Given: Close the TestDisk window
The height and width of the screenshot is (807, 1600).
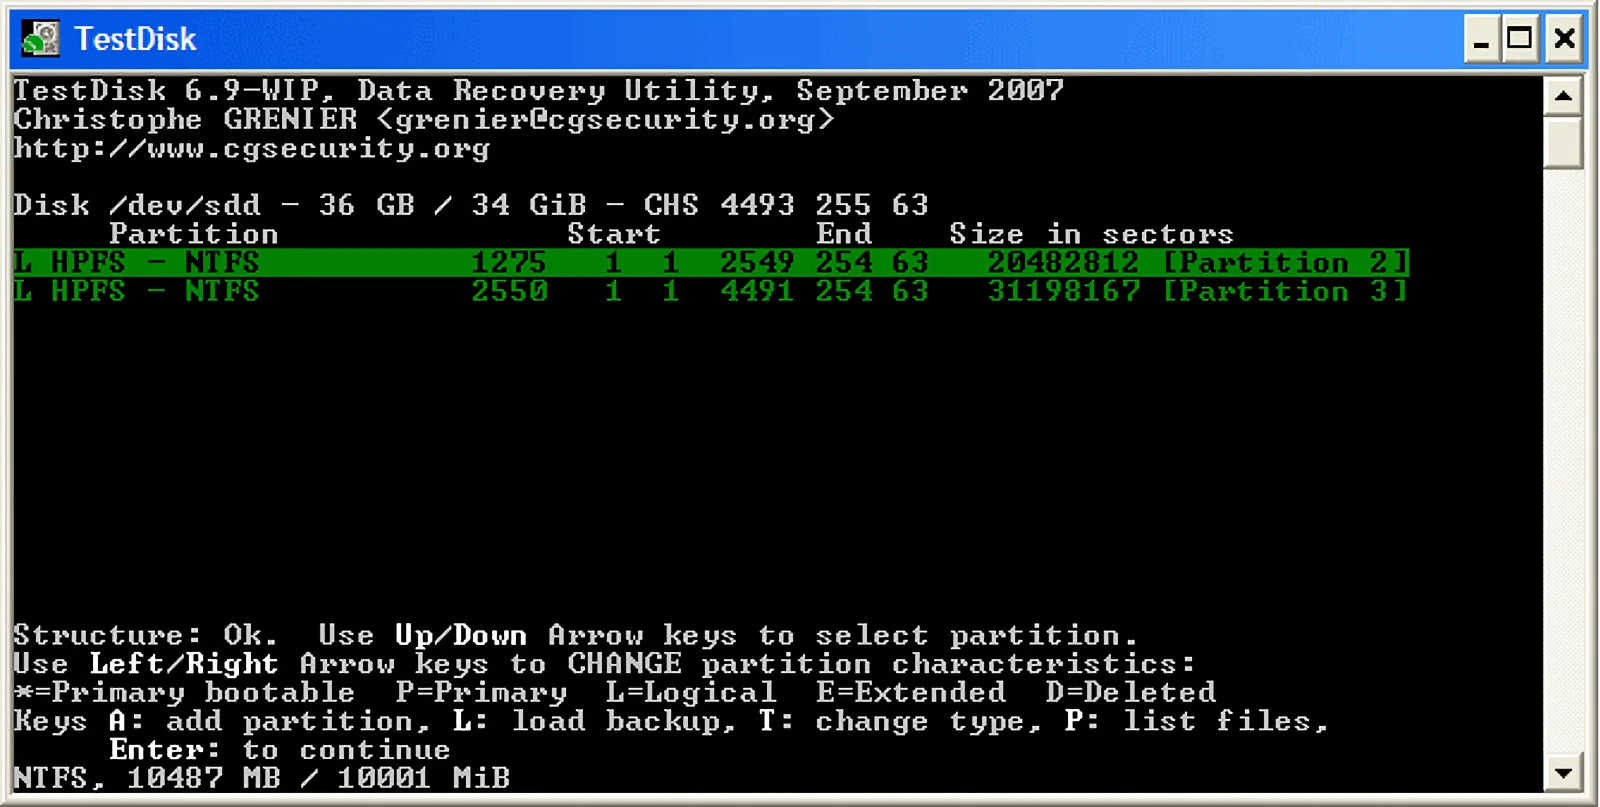Looking at the screenshot, I should tap(1564, 40).
